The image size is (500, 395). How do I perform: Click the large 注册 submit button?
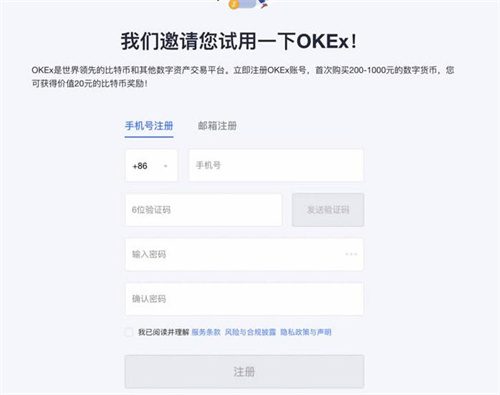244,372
